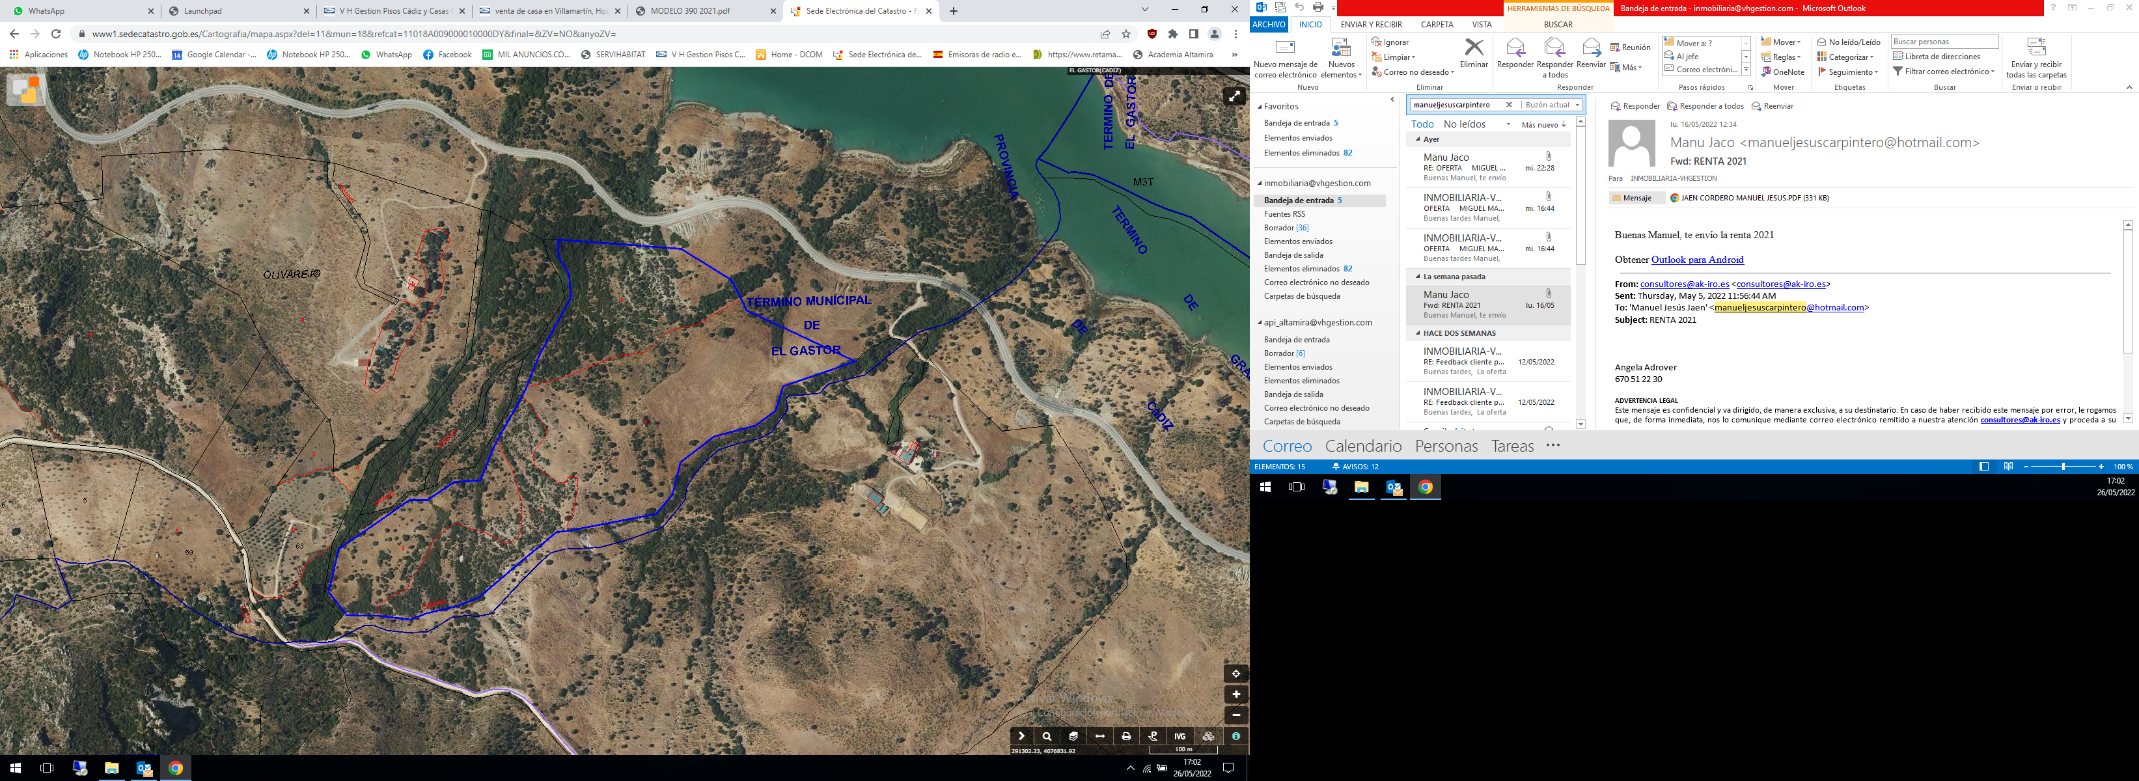
Task: Toggle reading view icon in Outlook status bar
Action: [2008, 467]
